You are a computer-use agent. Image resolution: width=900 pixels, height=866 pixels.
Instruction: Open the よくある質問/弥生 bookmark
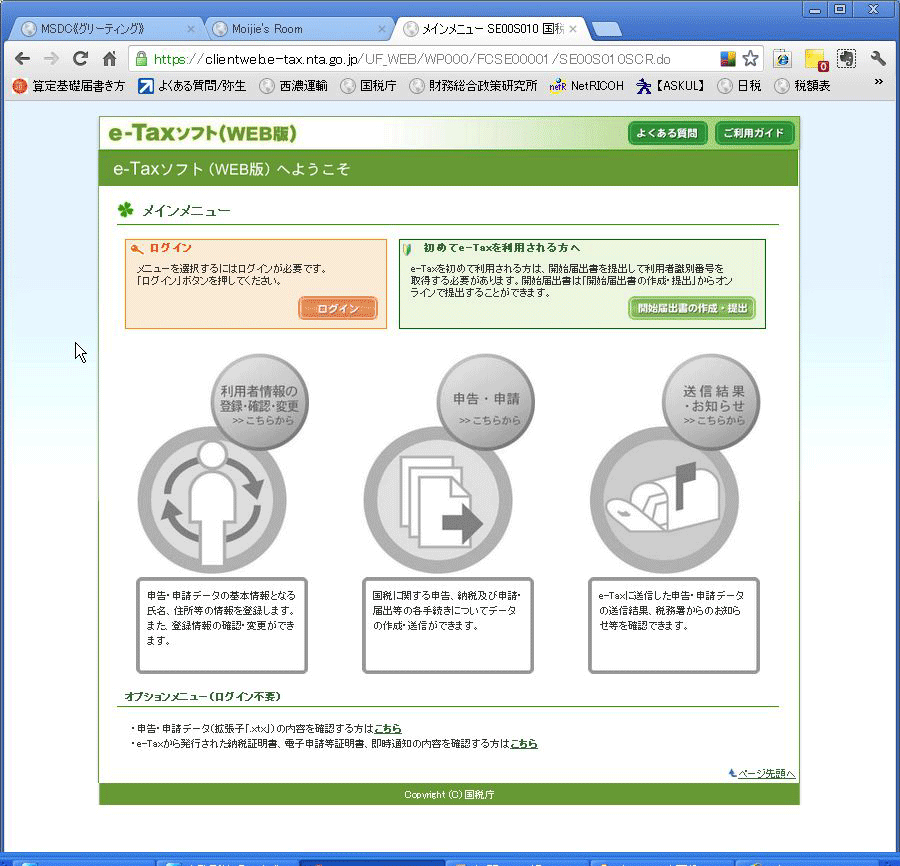[x=192, y=86]
